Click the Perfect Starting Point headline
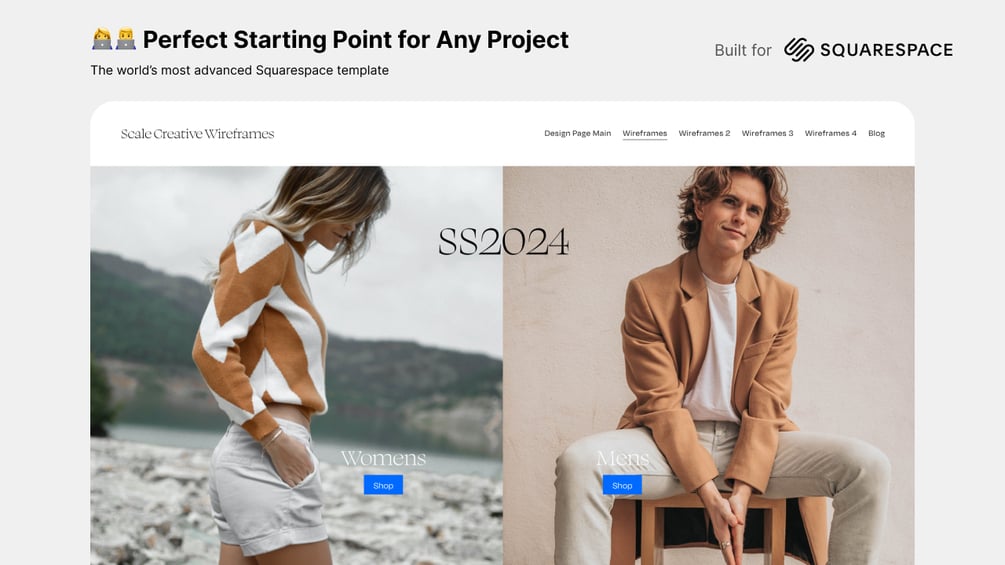 [356, 40]
